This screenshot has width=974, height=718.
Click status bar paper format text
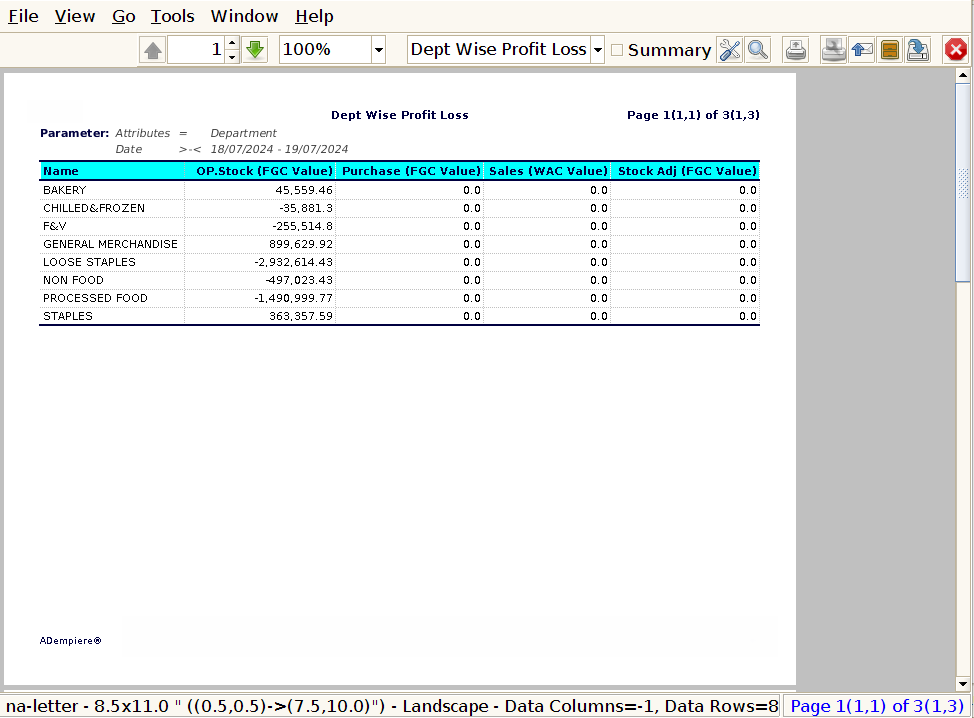[392, 706]
